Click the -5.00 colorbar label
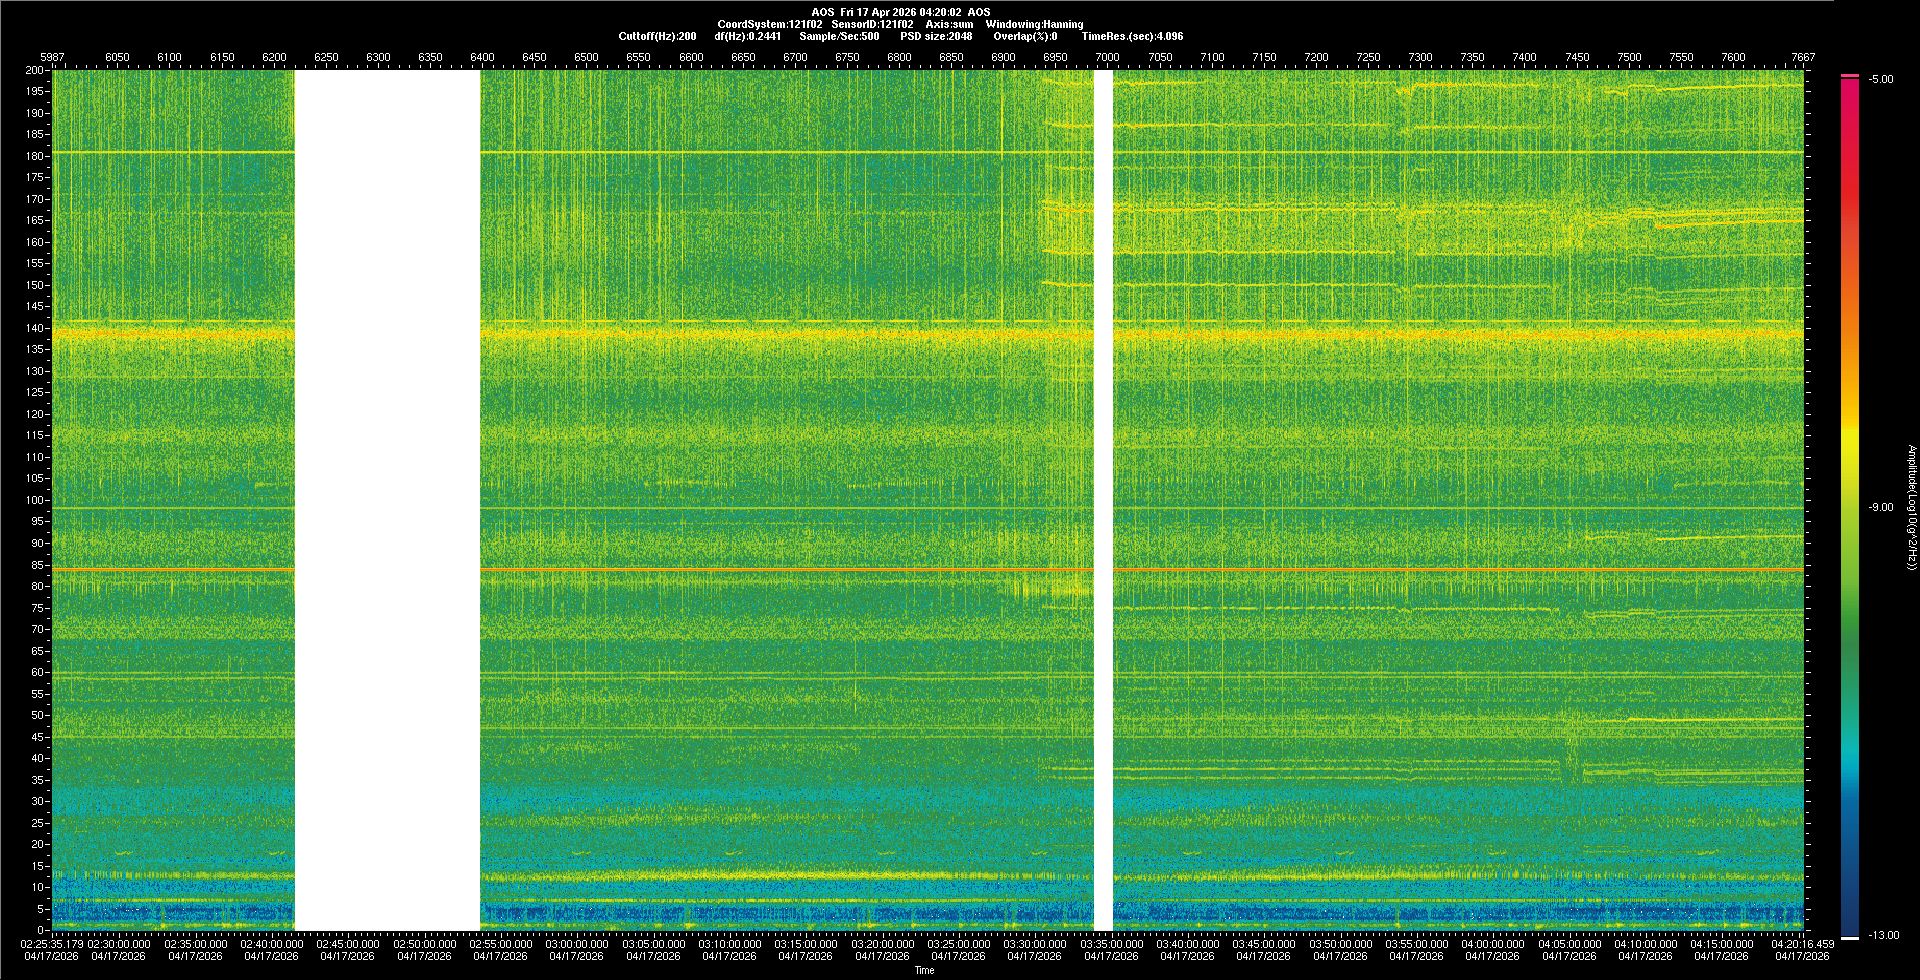The image size is (1920, 980). [x=1880, y=80]
